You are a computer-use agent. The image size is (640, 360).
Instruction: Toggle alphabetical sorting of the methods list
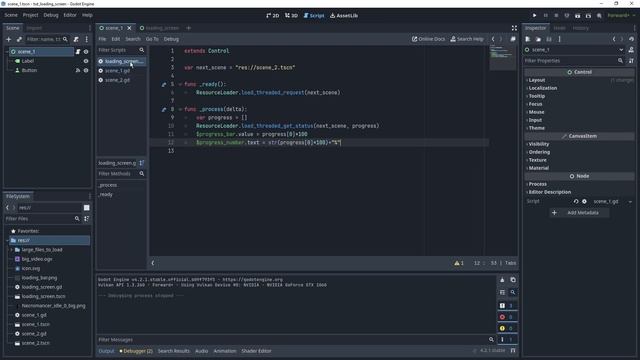(x=142, y=163)
